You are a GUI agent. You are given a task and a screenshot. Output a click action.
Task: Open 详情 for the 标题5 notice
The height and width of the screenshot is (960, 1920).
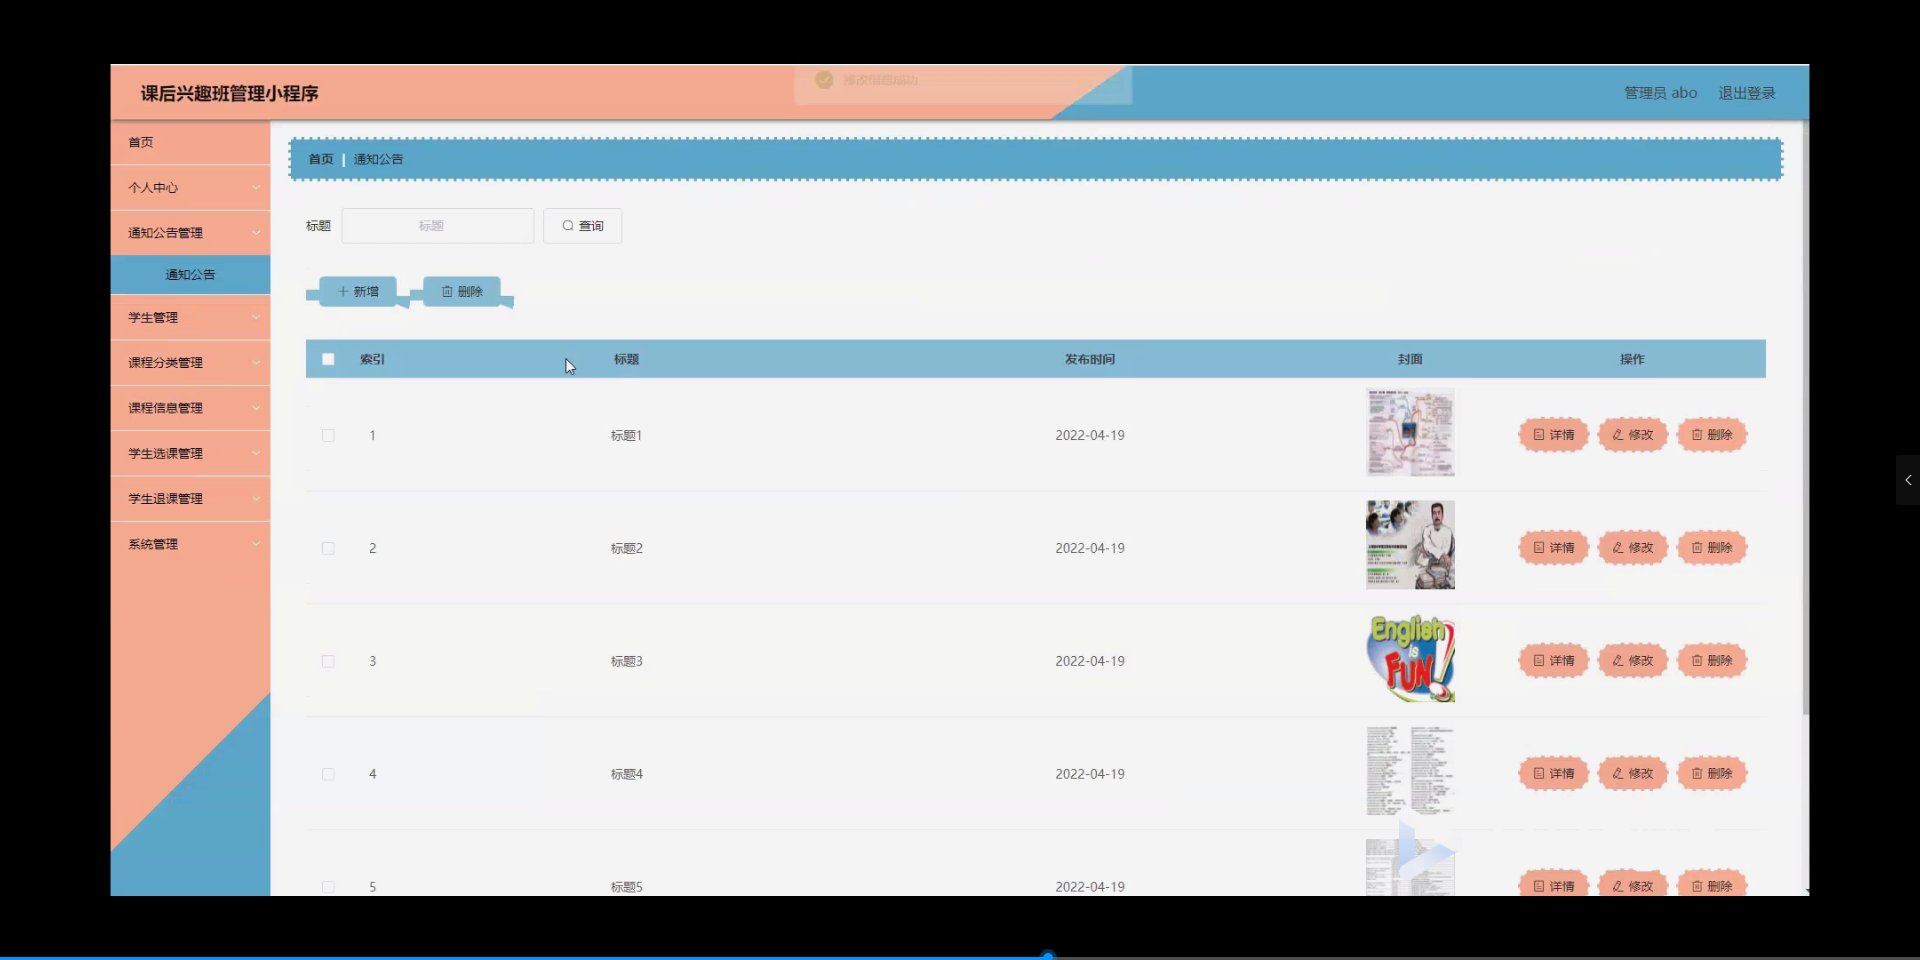click(x=1553, y=885)
